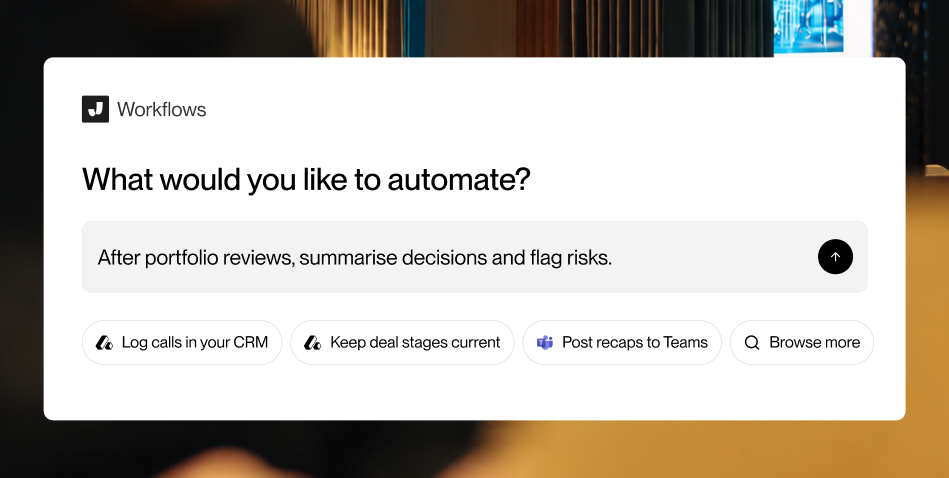The image size is (949, 478).
Task: Choose Keep deal stages current suggestion
Action: (402, 342)
